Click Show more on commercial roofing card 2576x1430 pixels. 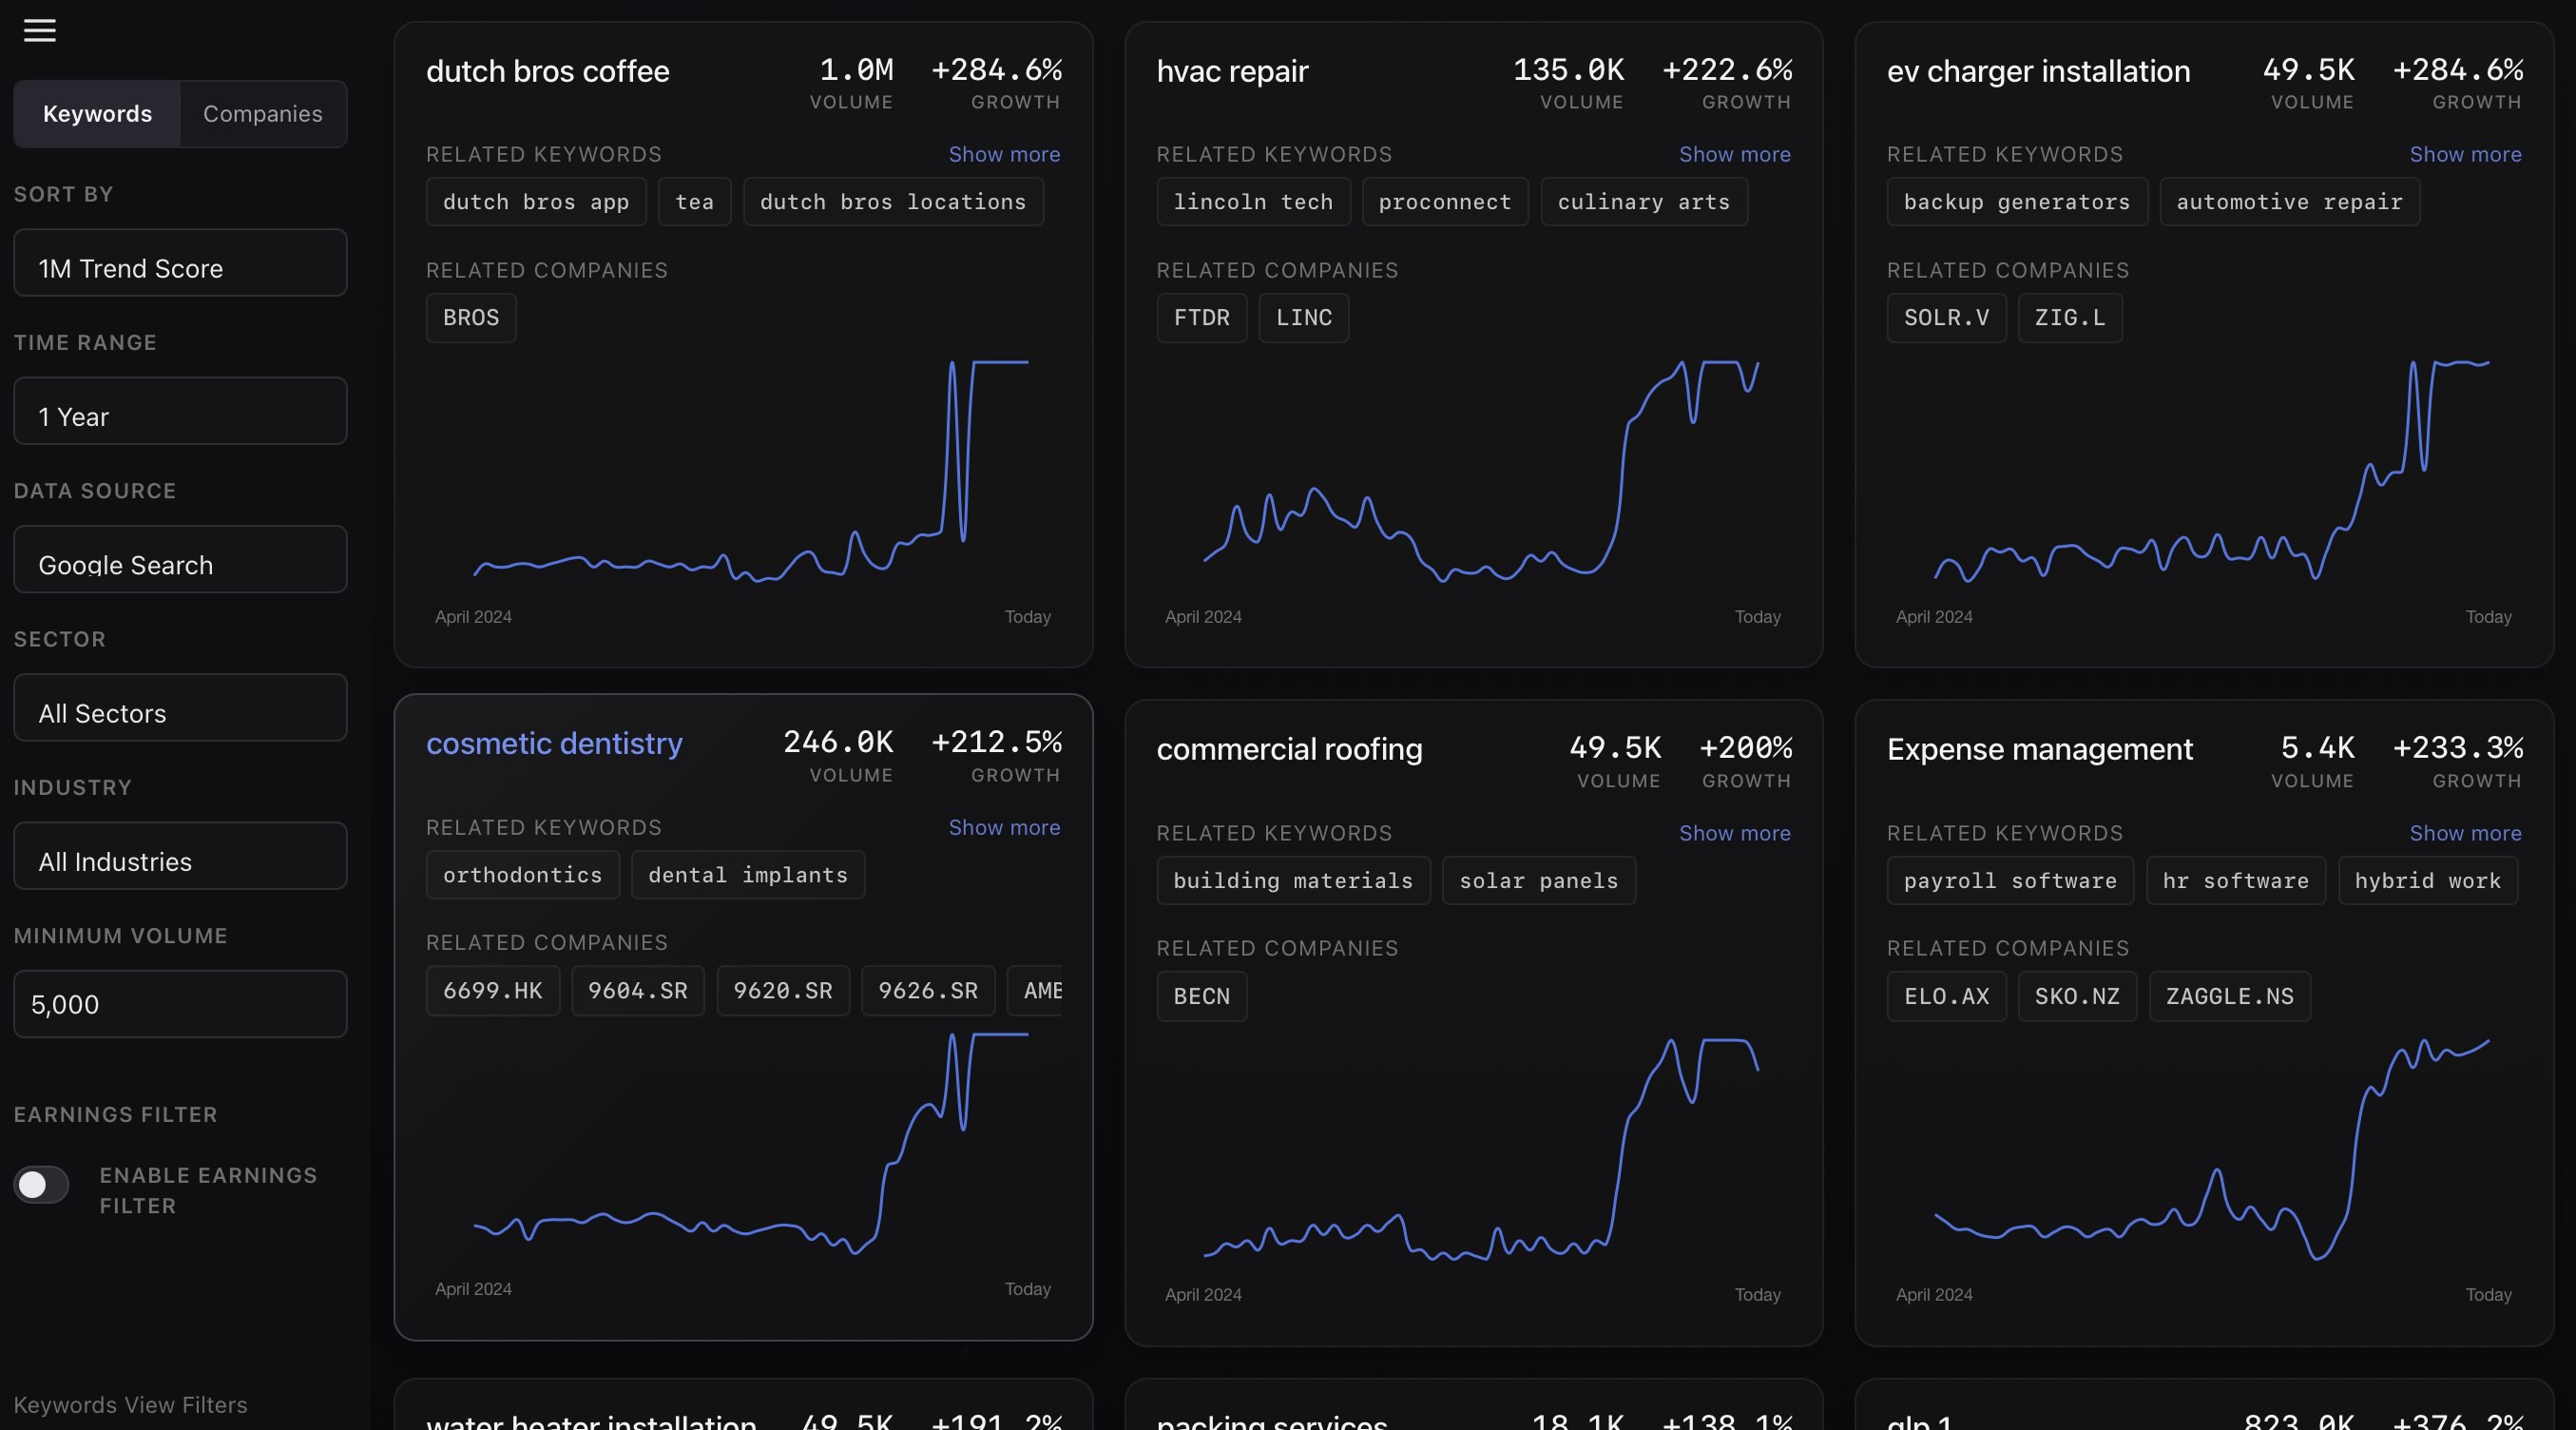click(1734, 833)
